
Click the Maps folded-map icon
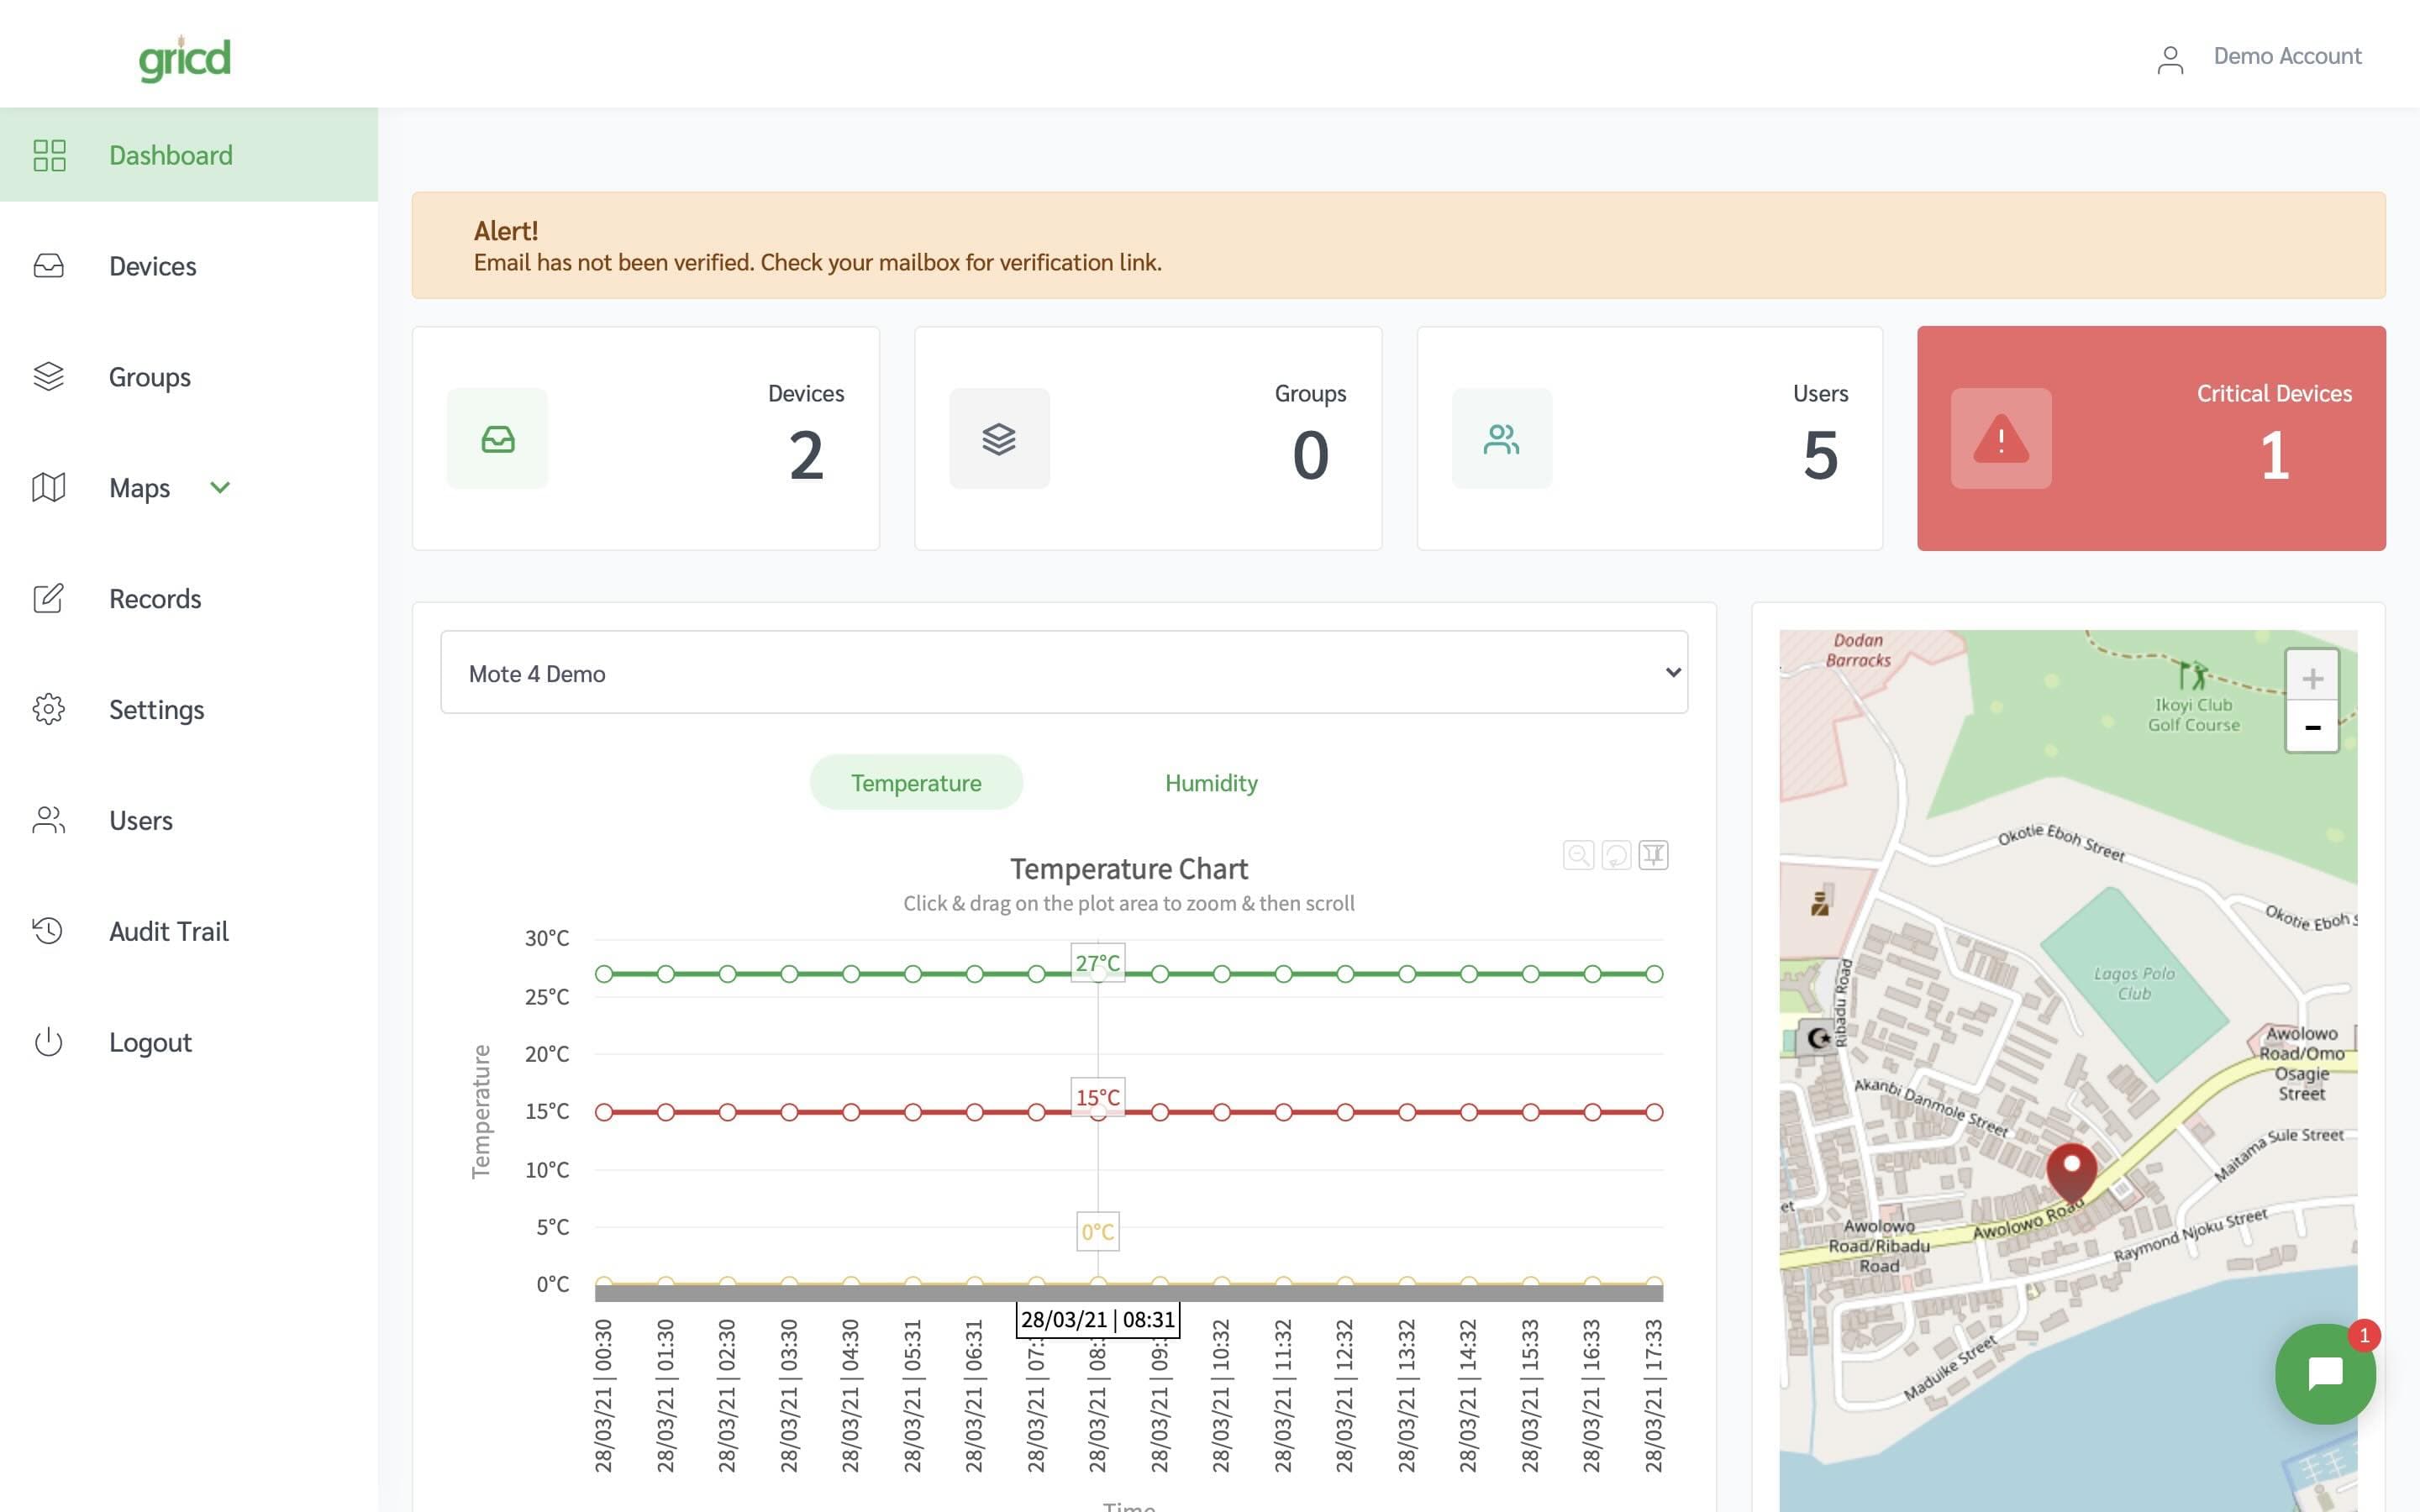point(49,487)
